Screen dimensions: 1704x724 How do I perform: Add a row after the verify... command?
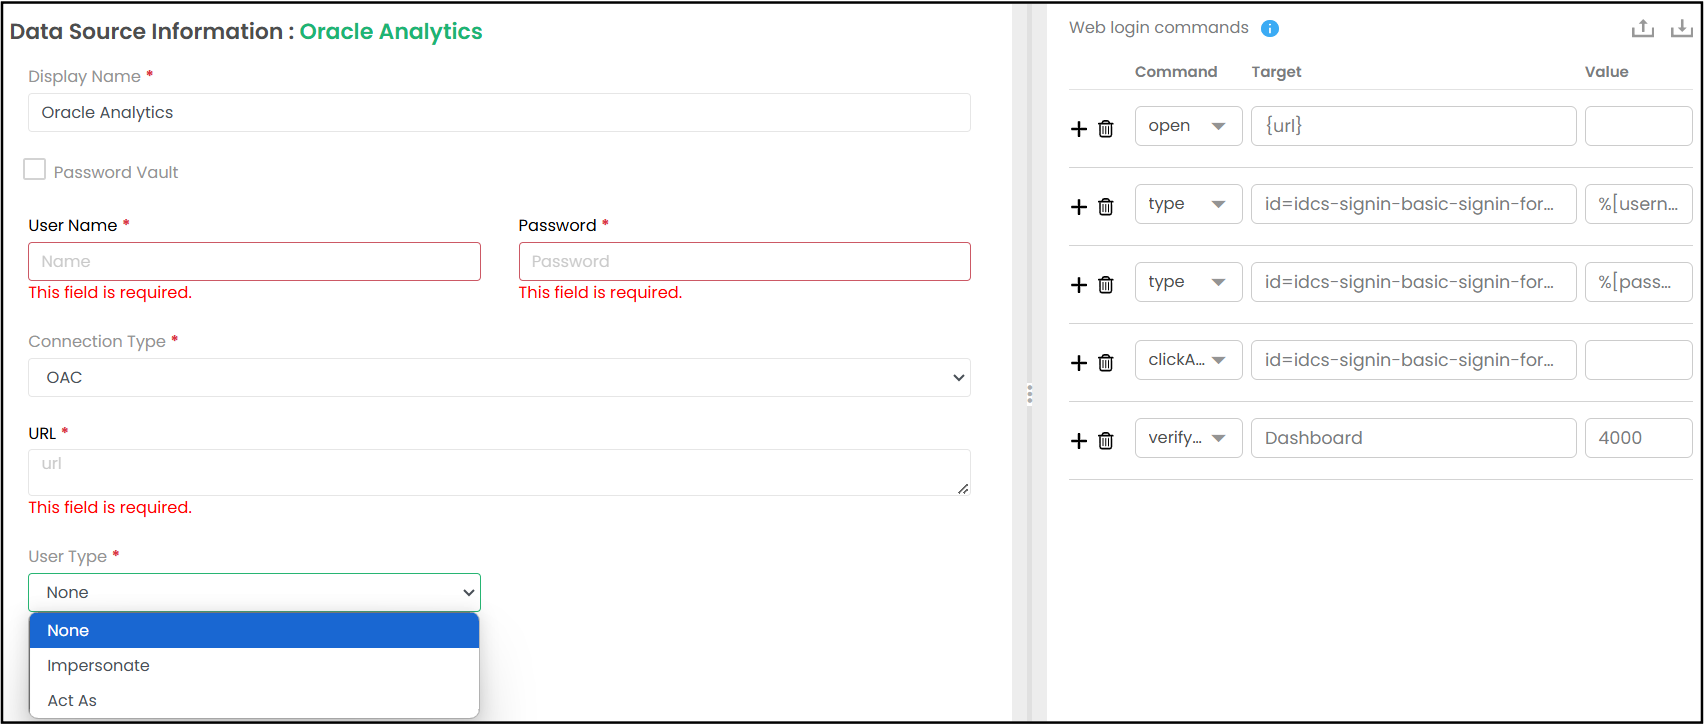[x=1079, y=440]
